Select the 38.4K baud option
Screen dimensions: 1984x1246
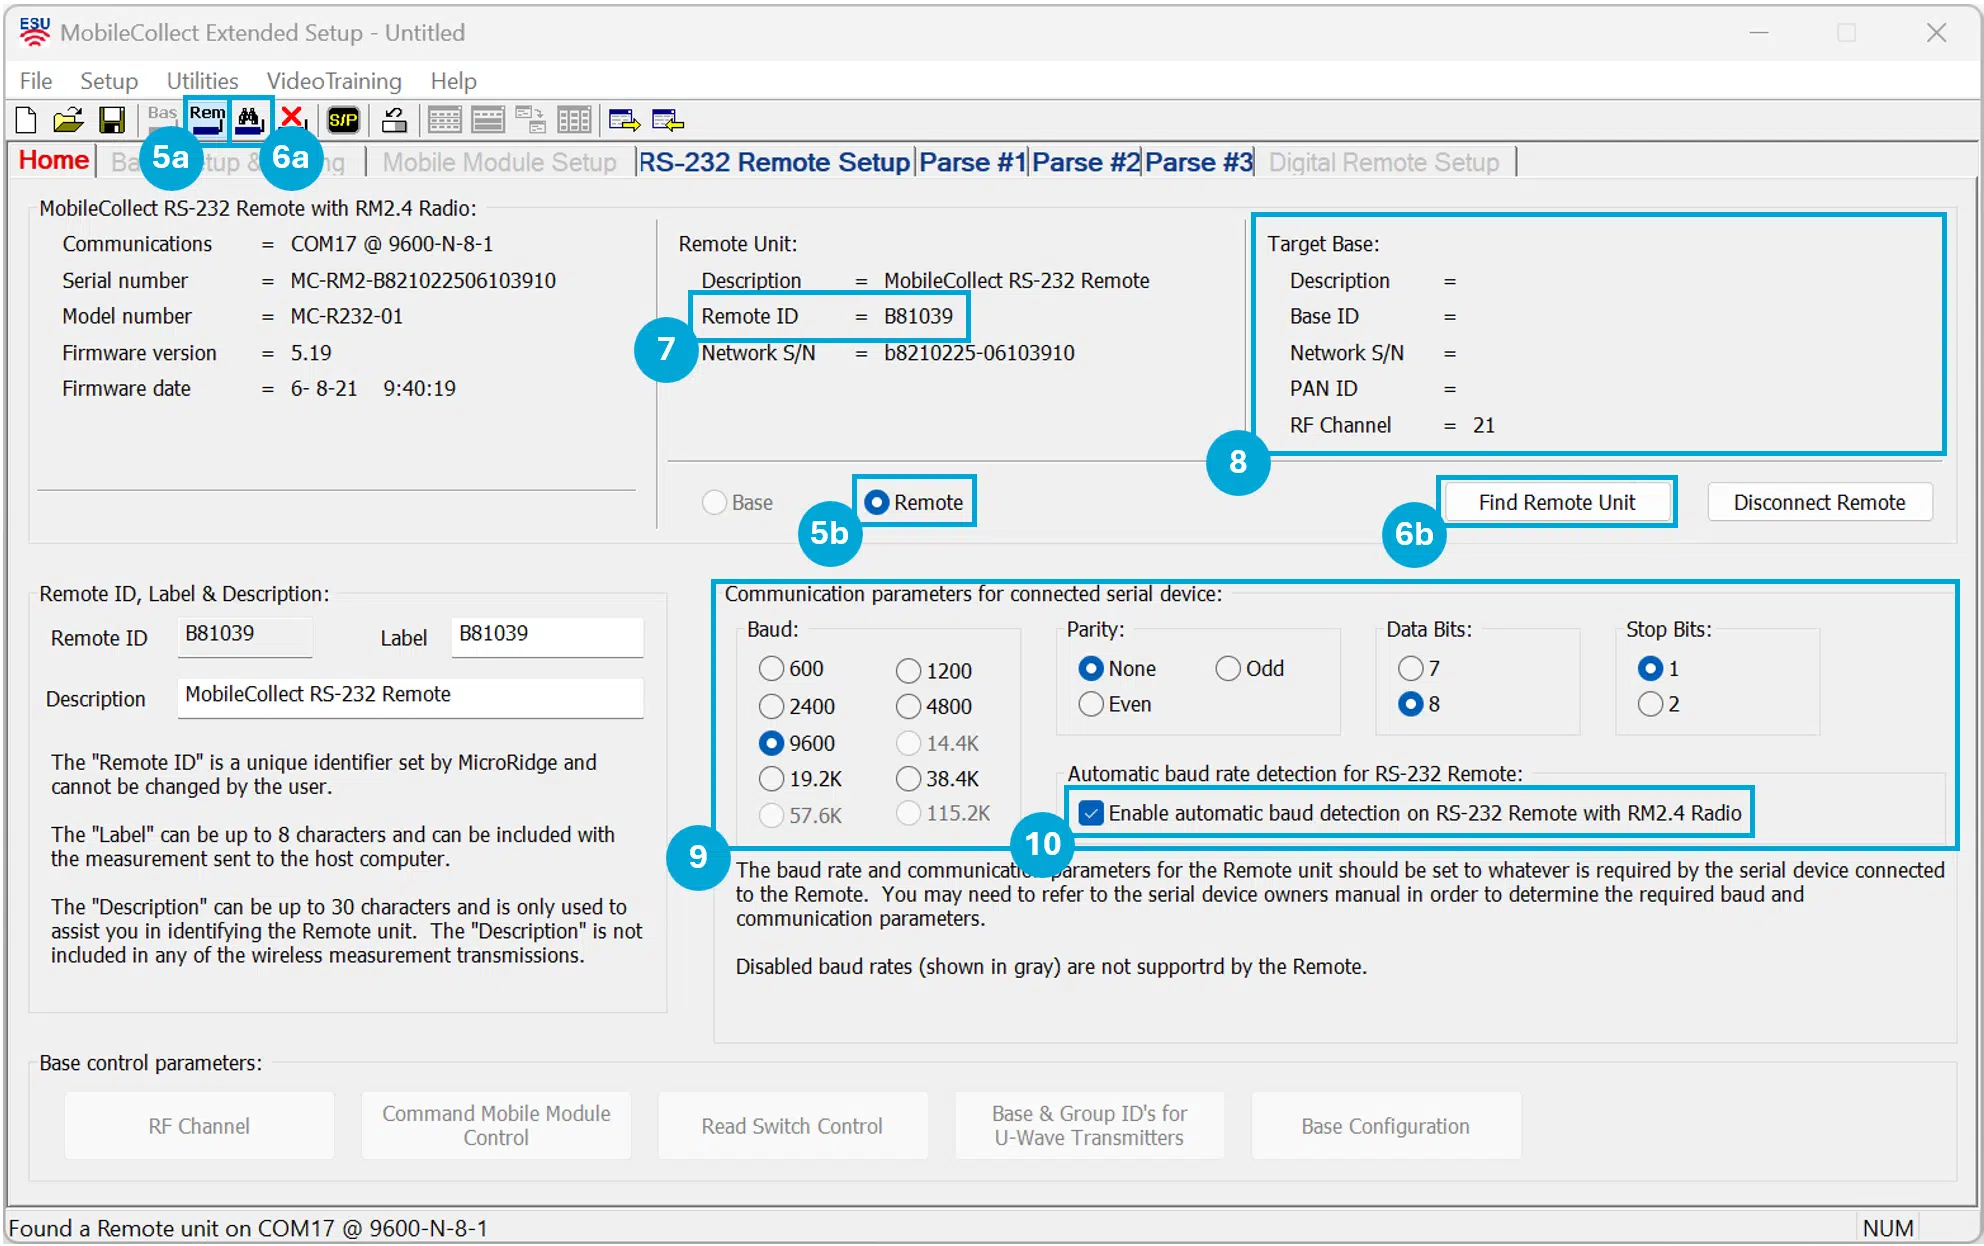[937, 778]
